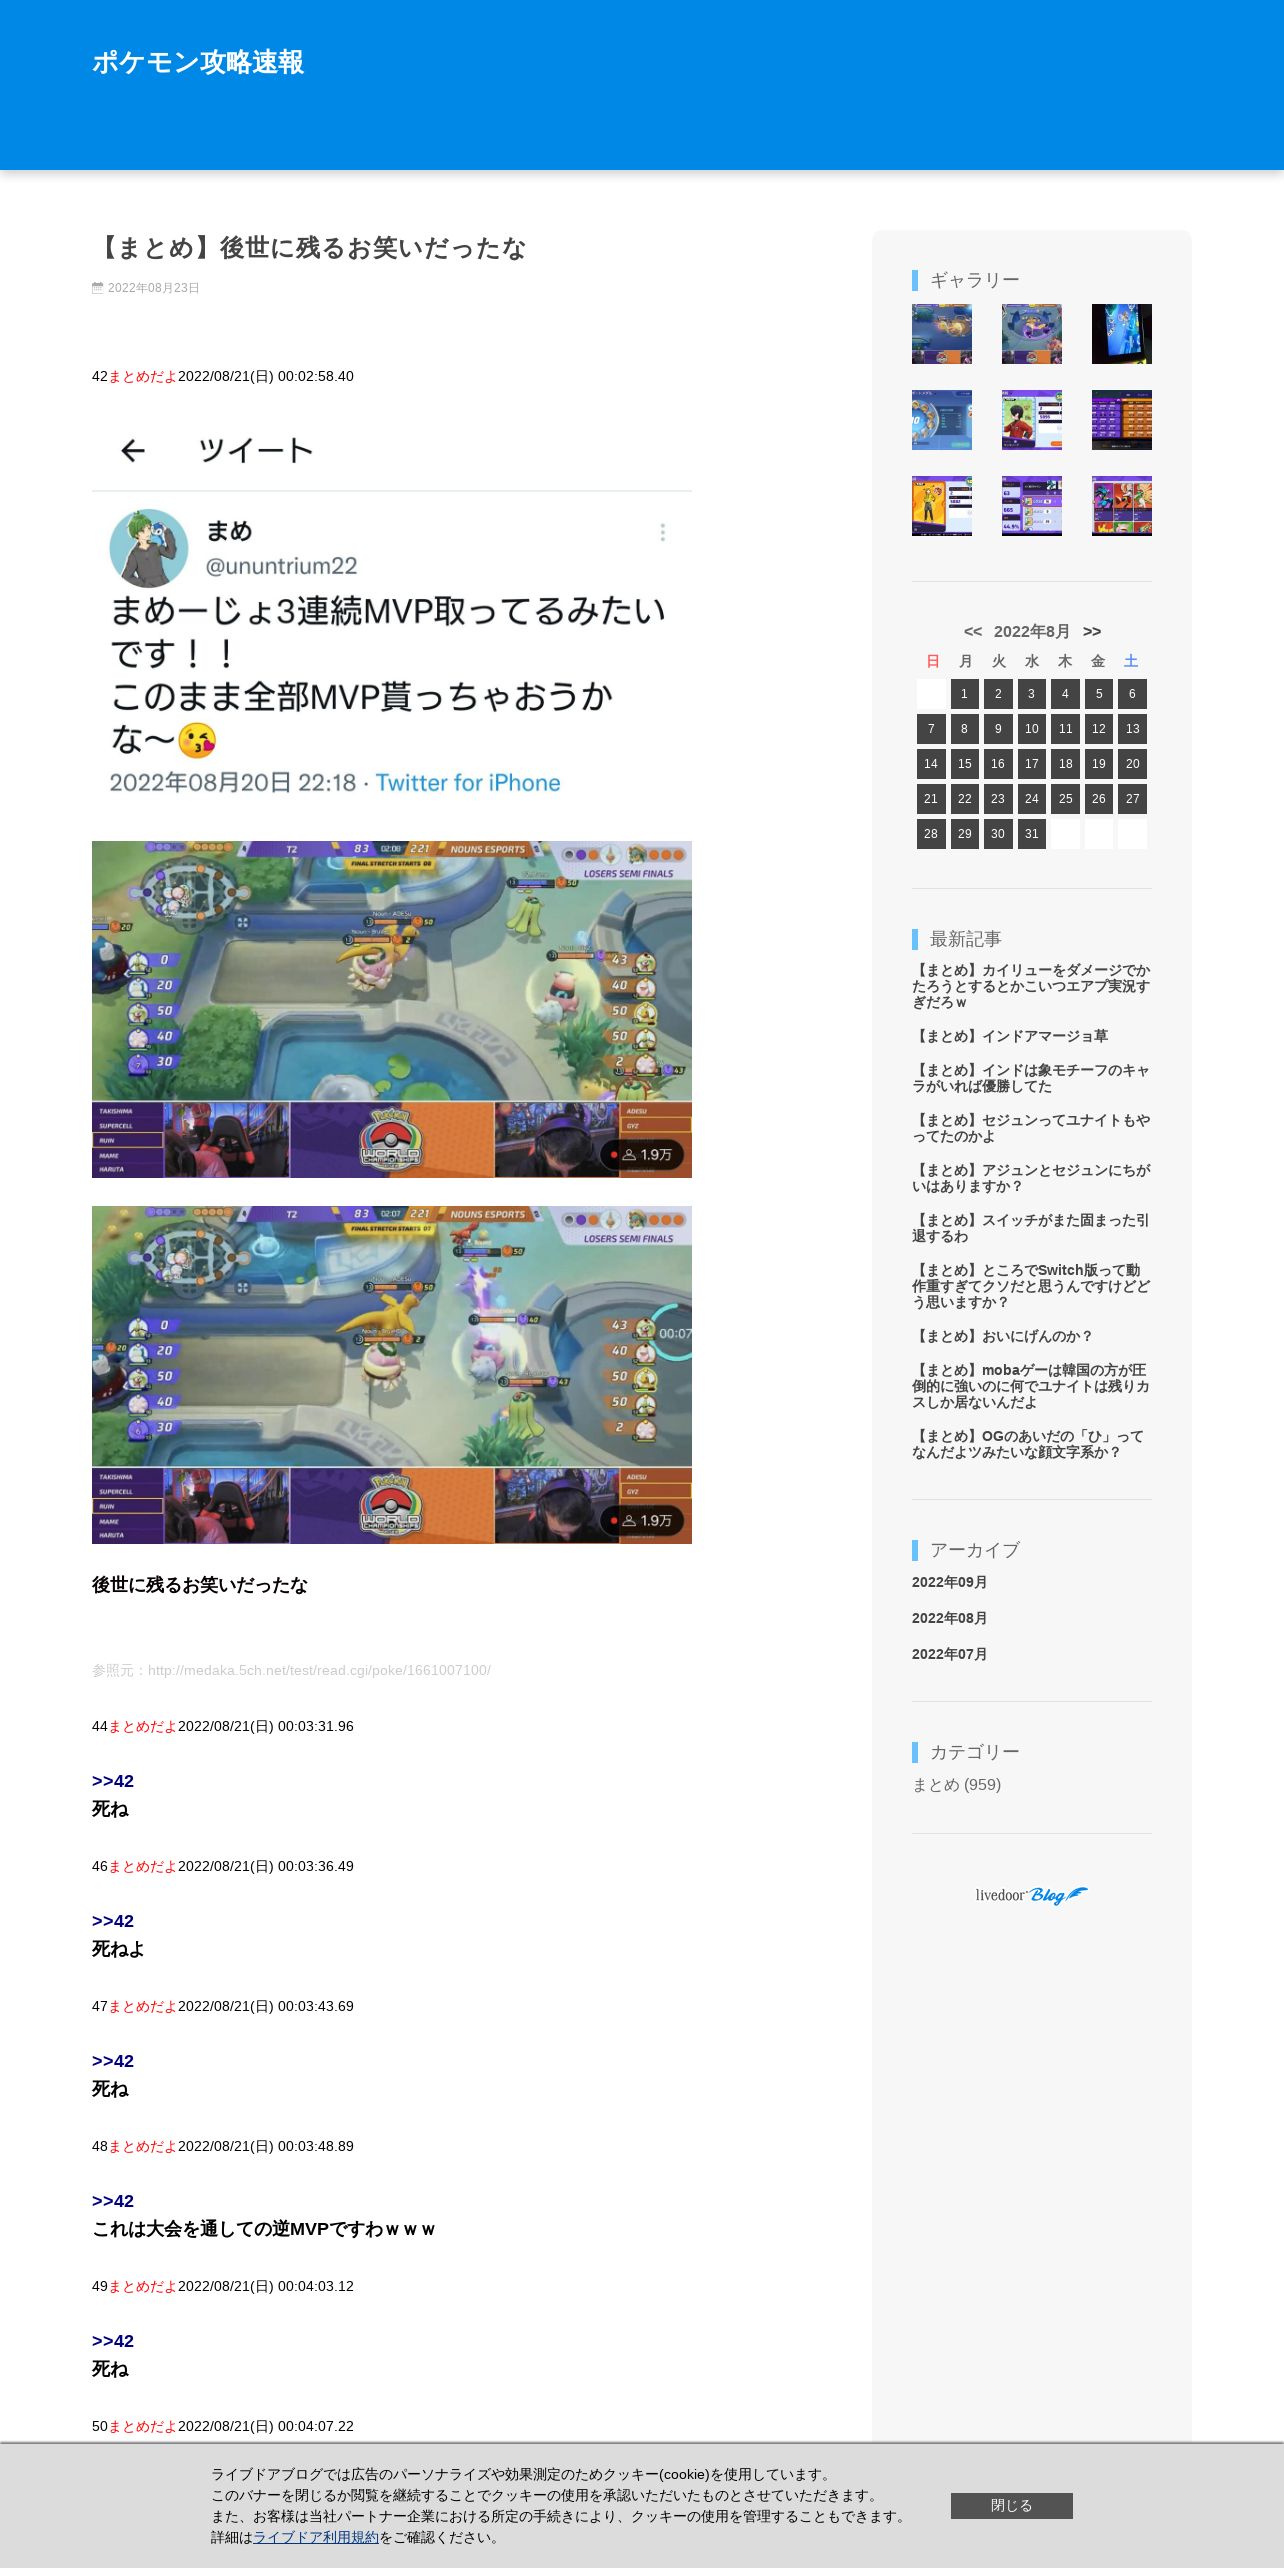Open article mobaゲーは韓国の方が圧倒的に強い
Screen dimensions: 1284x2568
click(1031, 1386)
